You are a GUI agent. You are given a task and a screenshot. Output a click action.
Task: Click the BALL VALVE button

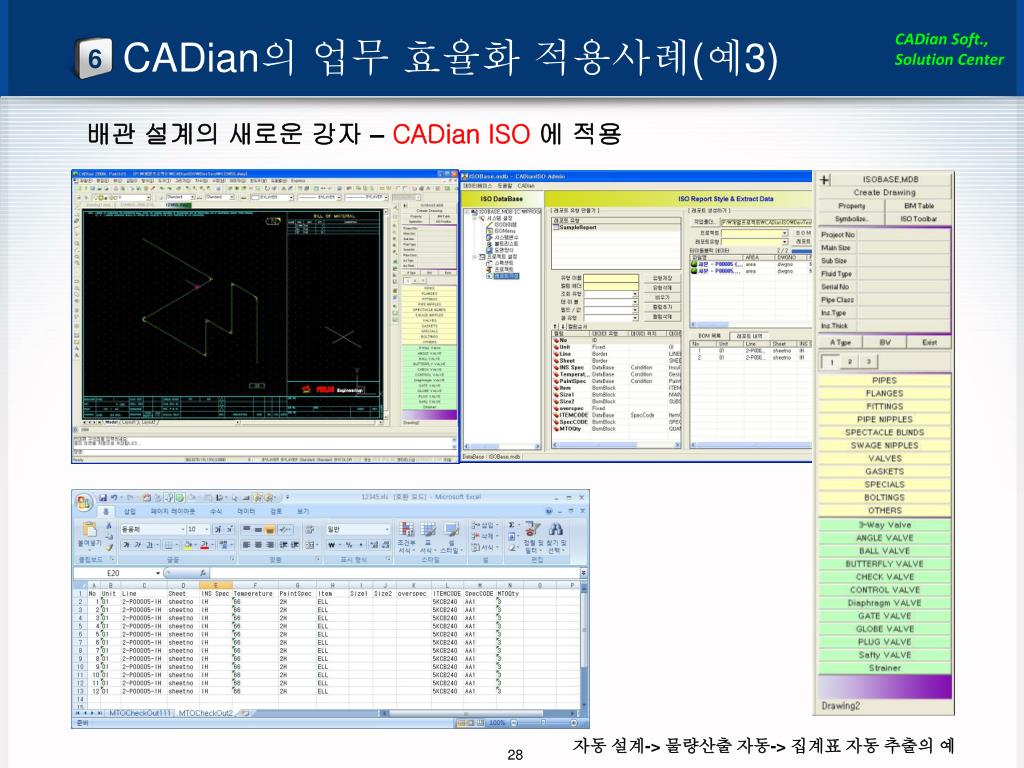[884, 551]
